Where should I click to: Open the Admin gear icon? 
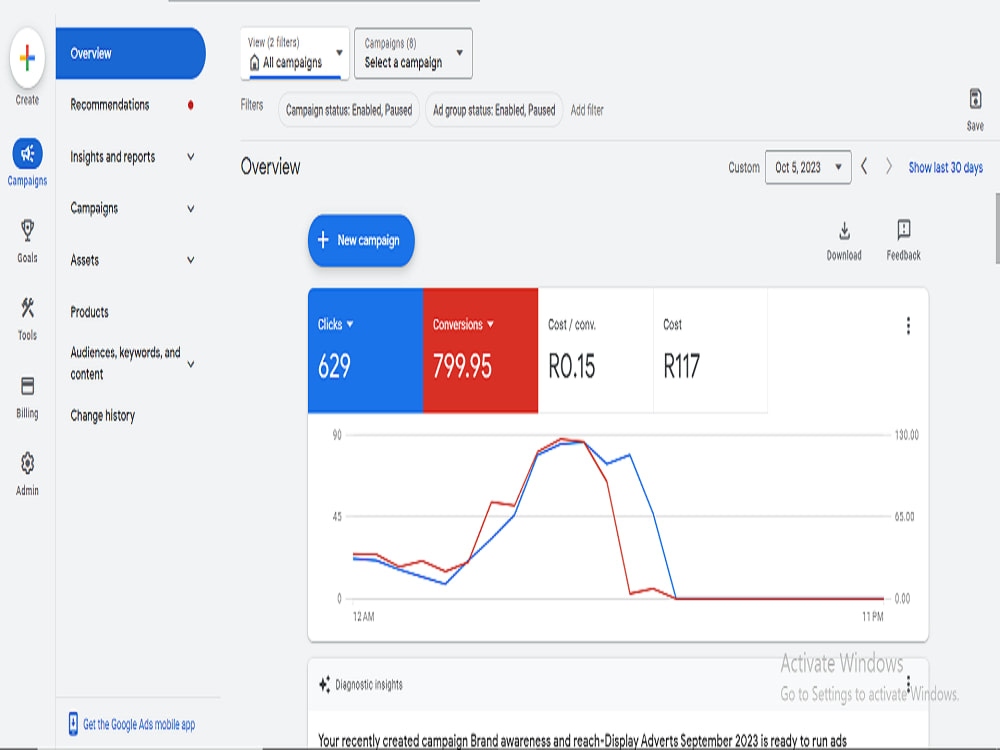pos(27,464)
